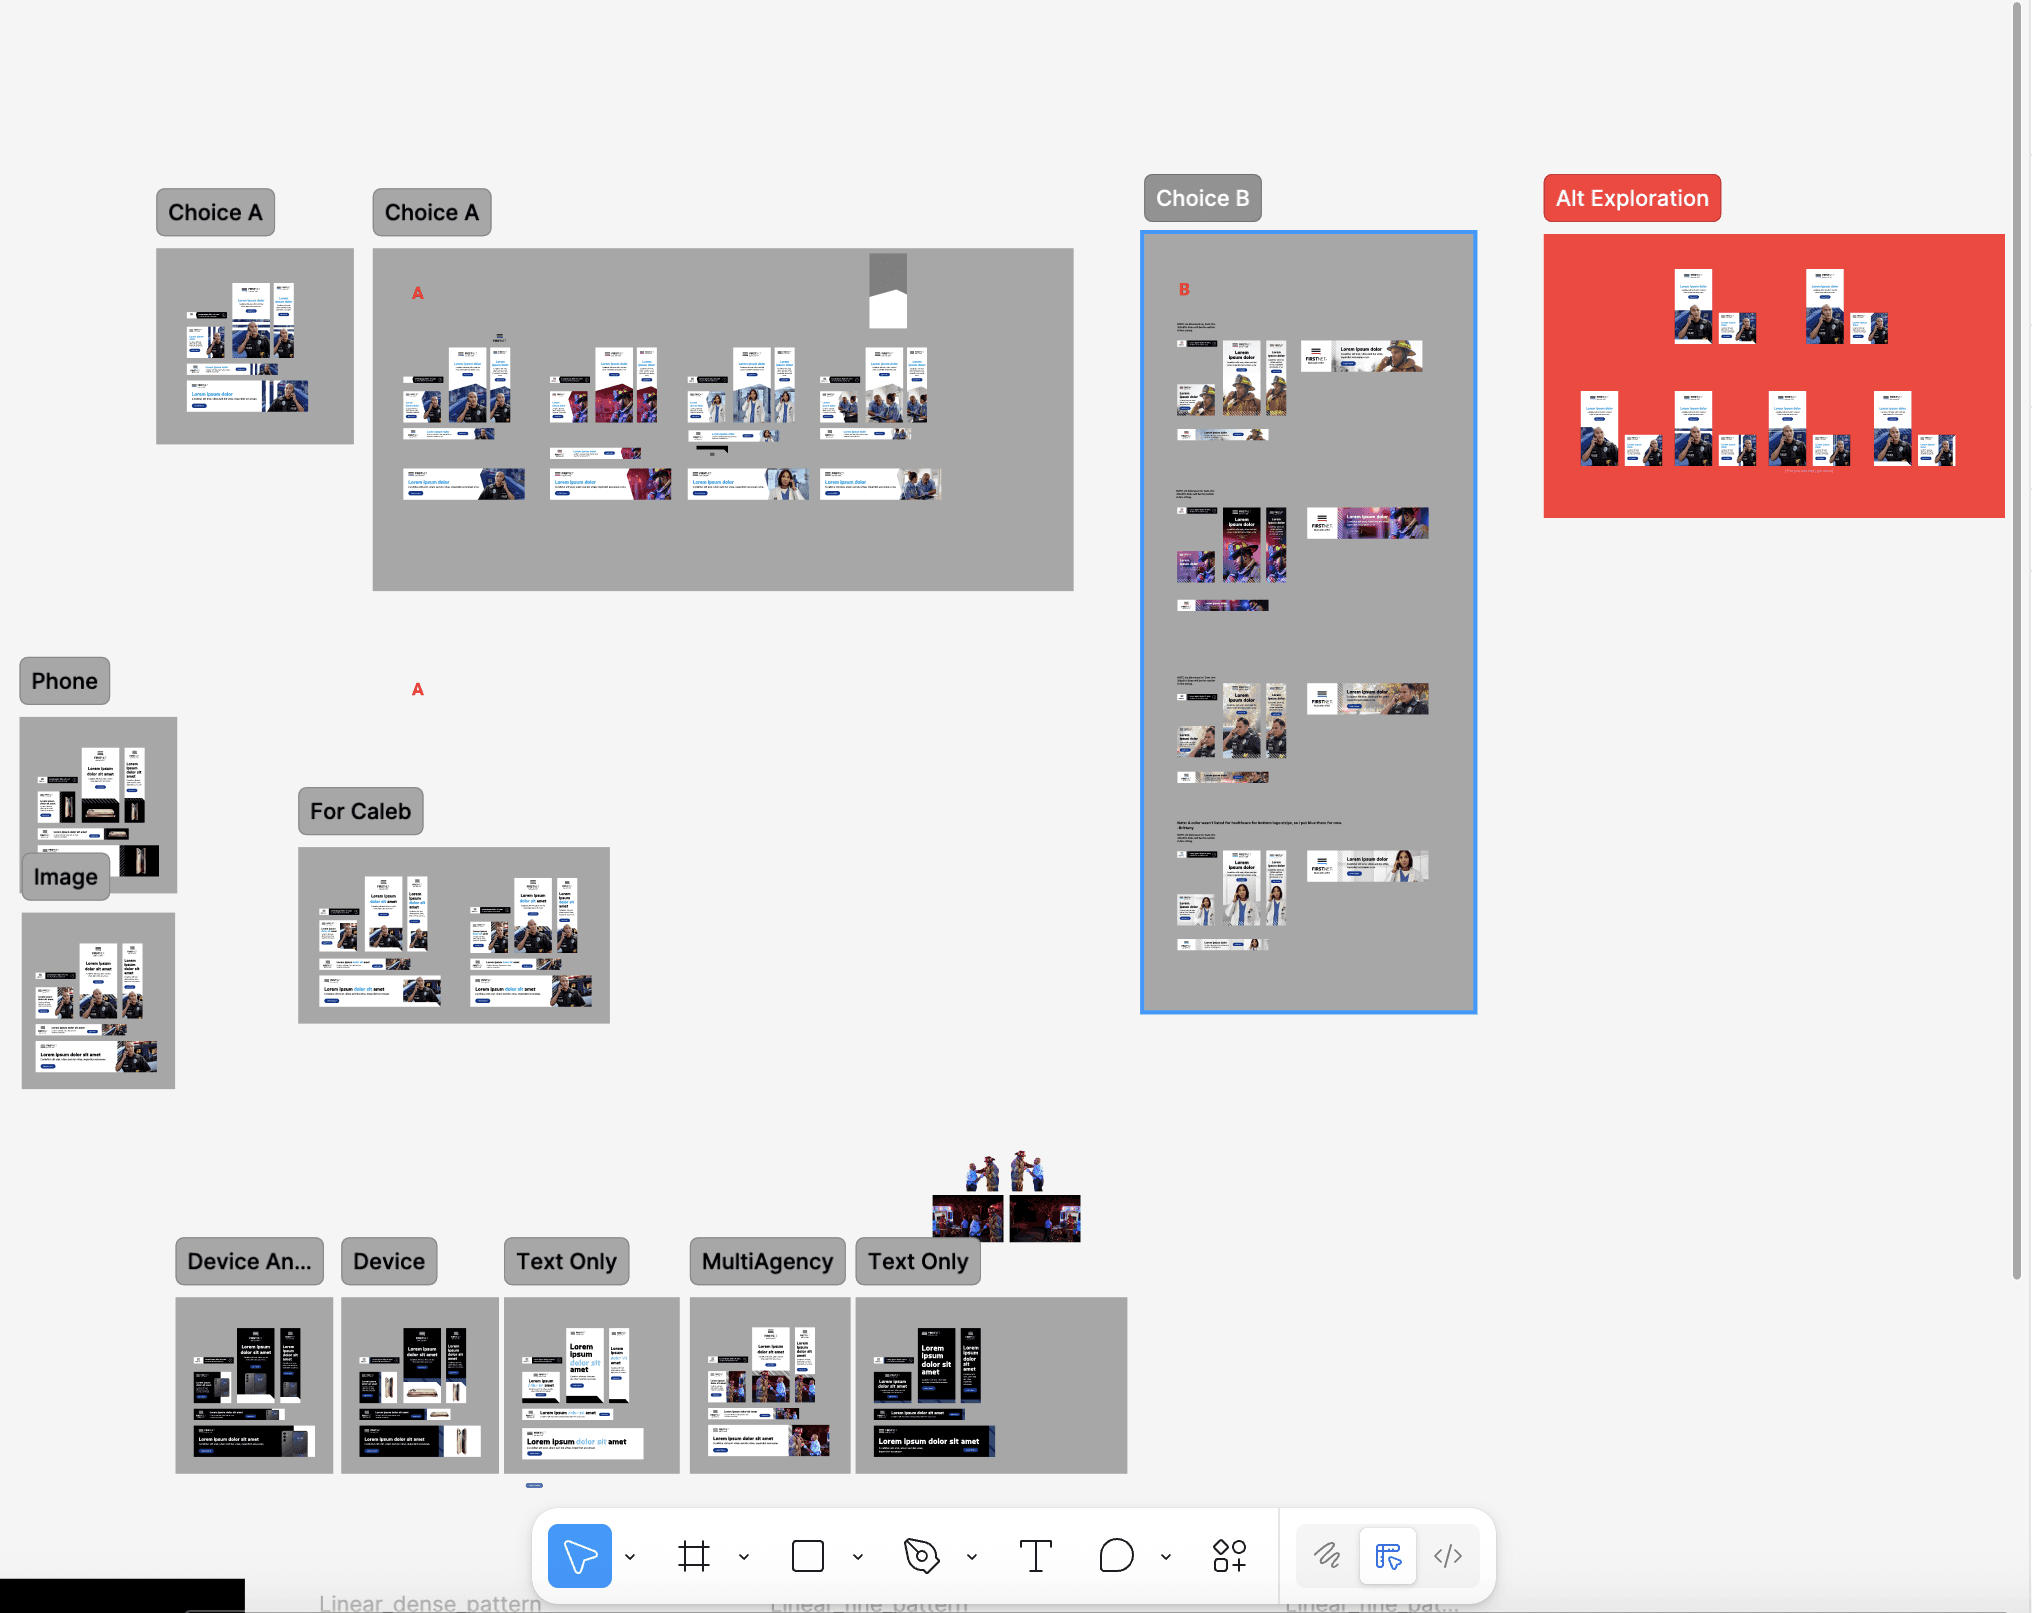Expand the Frame tool dropdown chevron
2032x1613 pixels.
click(744, 1557)
